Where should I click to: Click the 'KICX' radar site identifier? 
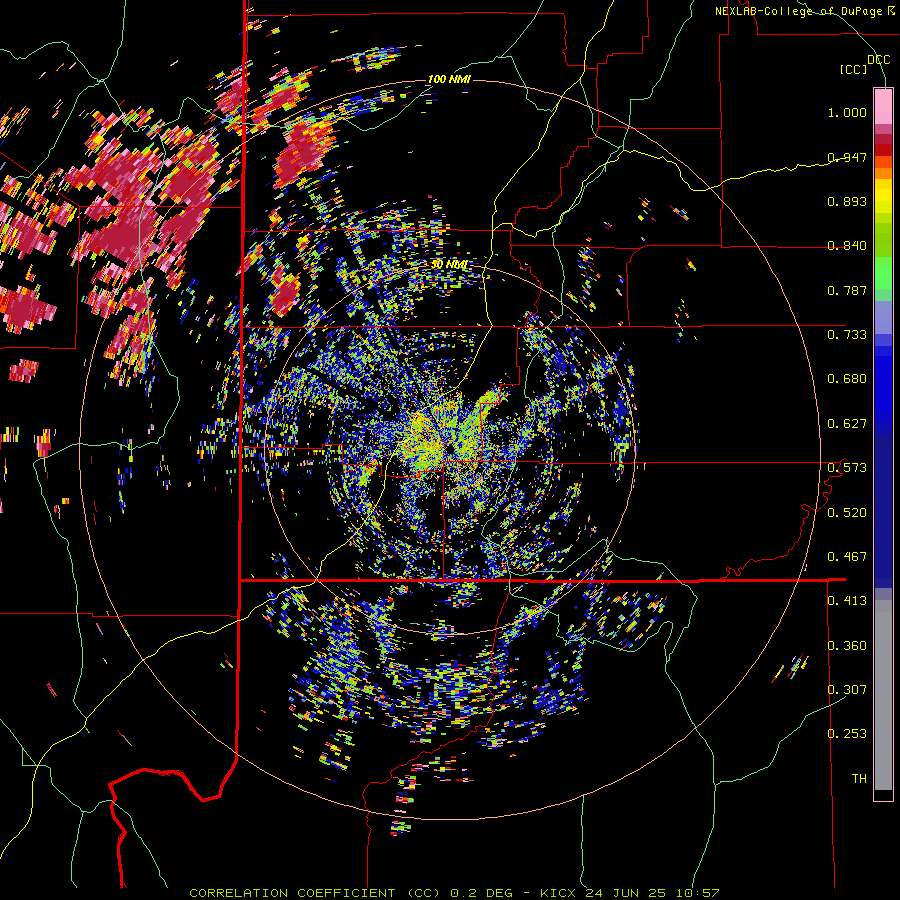click(557, 893)
